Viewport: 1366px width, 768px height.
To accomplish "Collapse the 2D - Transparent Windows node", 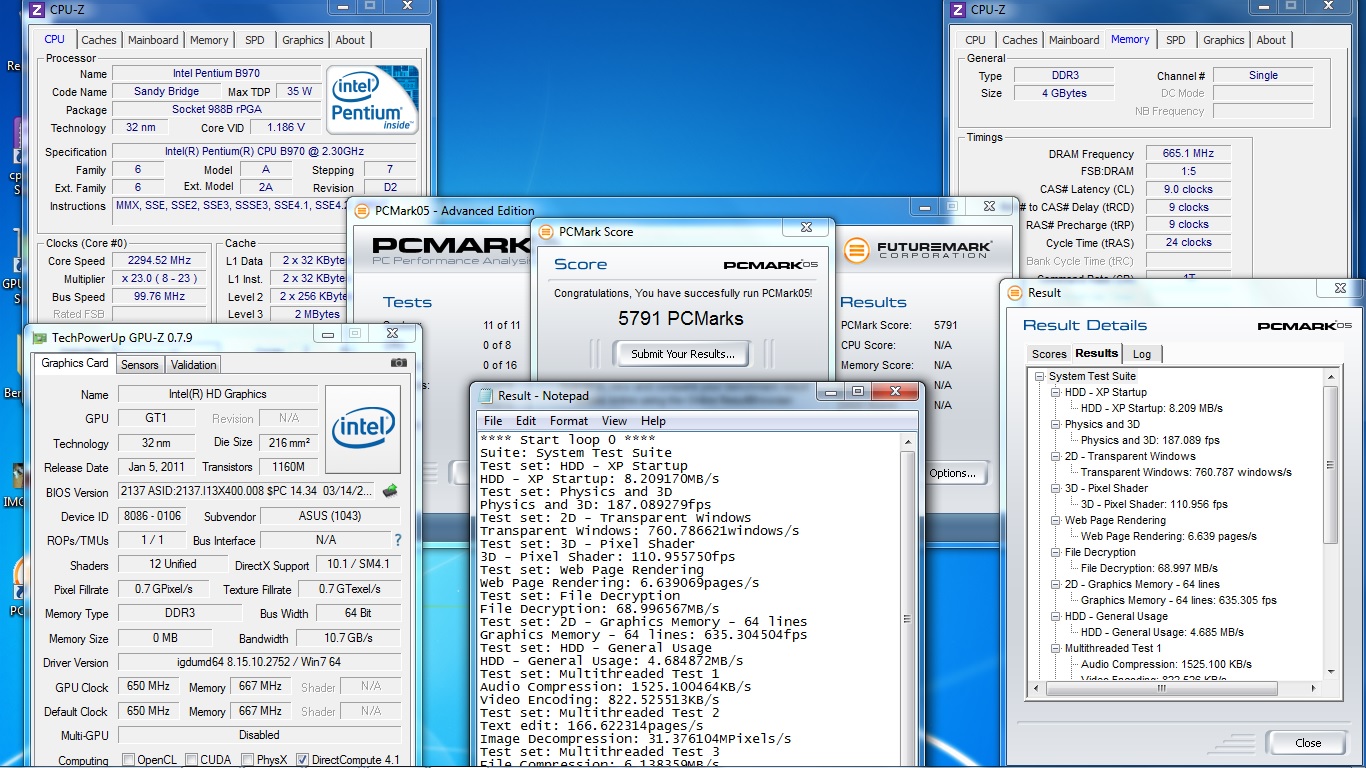I will pos(1056,456).
